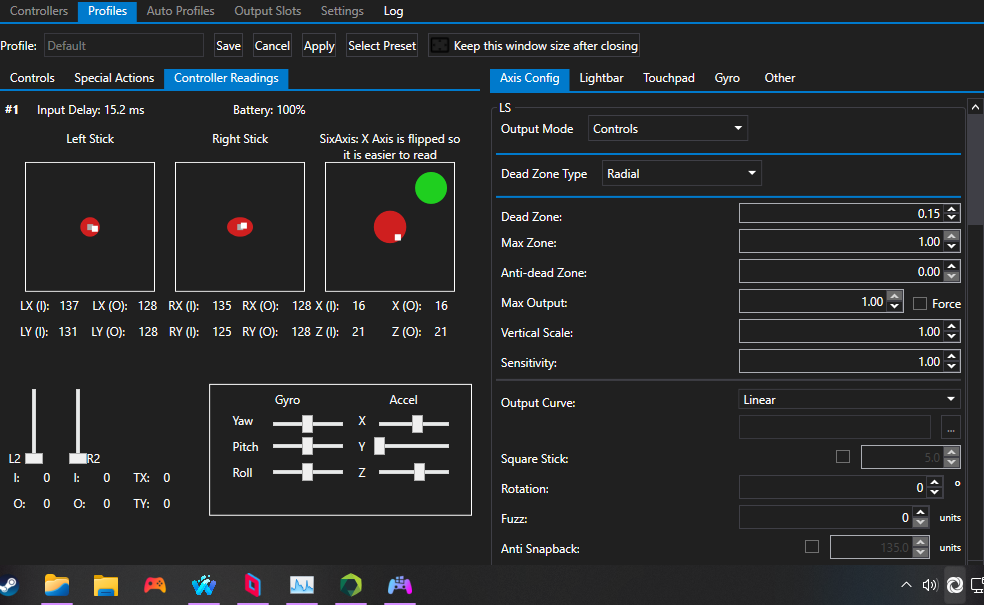Click the volume icon in the system tray

[x=929, y=585]
